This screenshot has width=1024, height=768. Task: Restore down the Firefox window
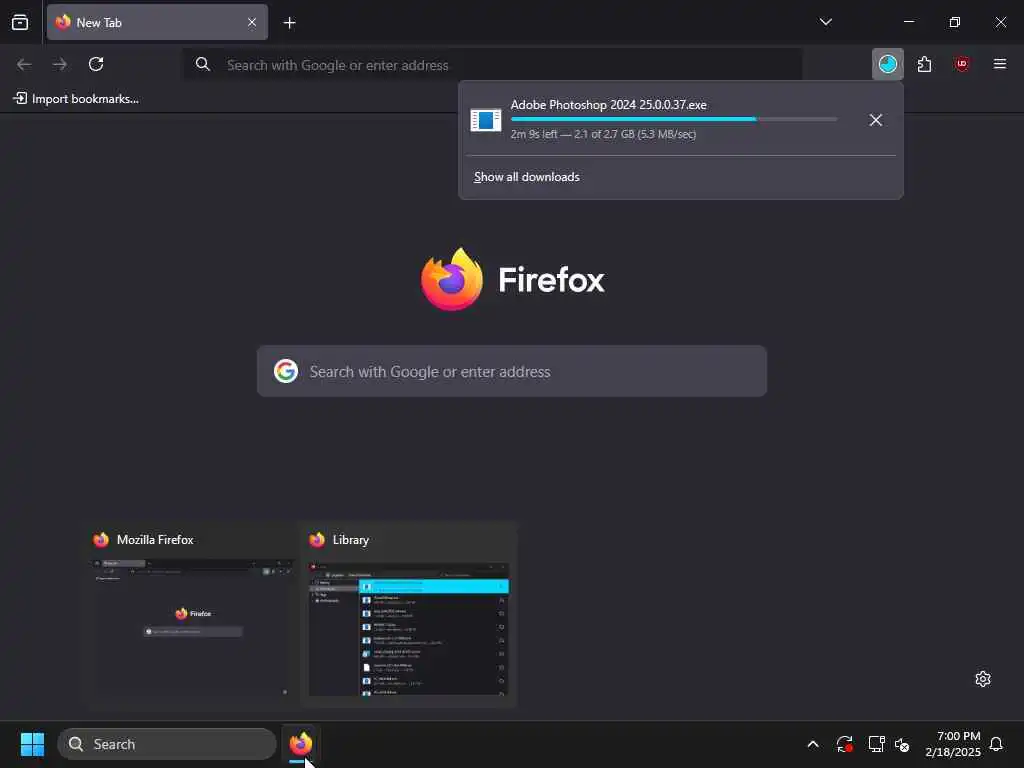coord(954,22)
